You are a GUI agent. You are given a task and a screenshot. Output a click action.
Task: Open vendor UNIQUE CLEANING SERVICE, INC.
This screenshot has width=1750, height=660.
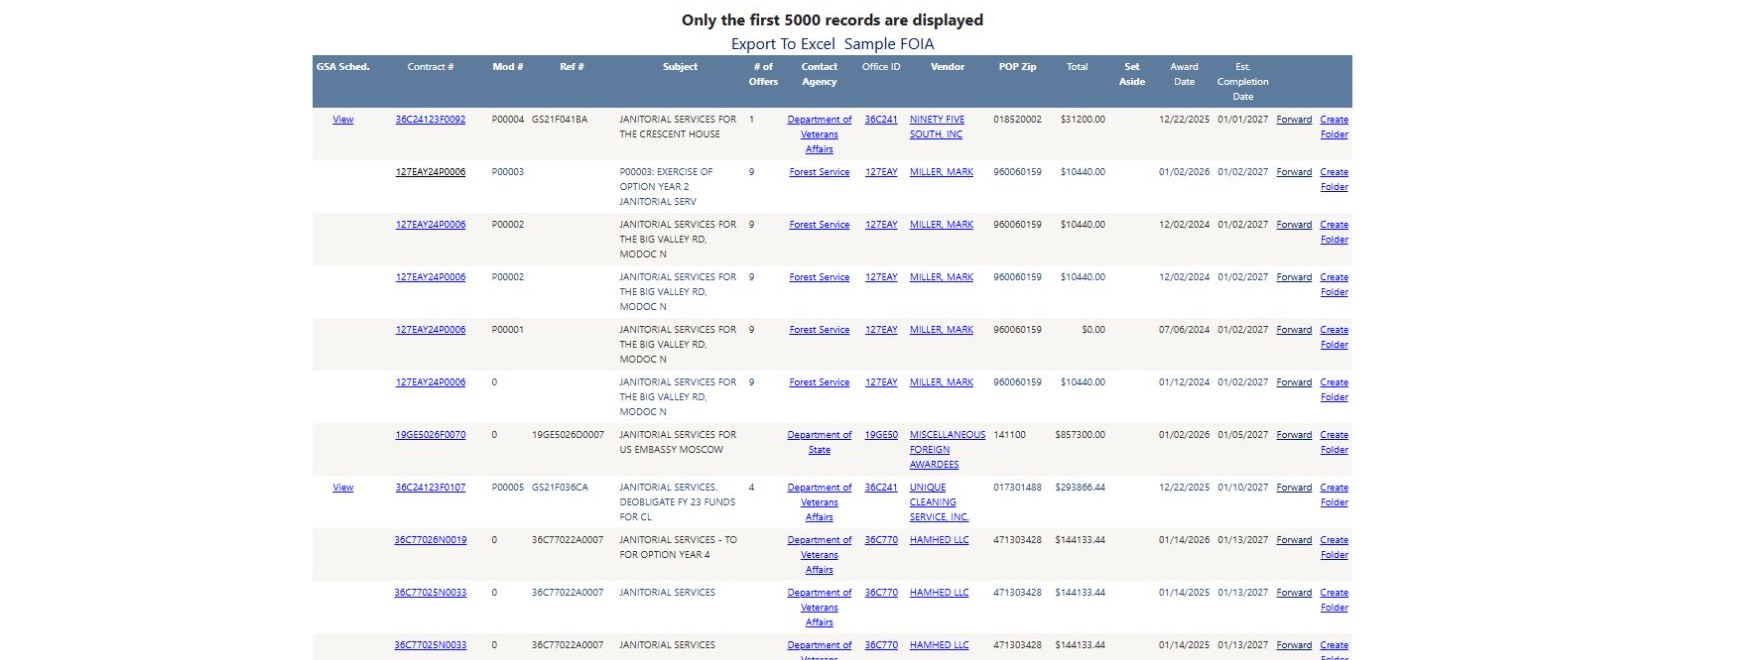point(939,502)
